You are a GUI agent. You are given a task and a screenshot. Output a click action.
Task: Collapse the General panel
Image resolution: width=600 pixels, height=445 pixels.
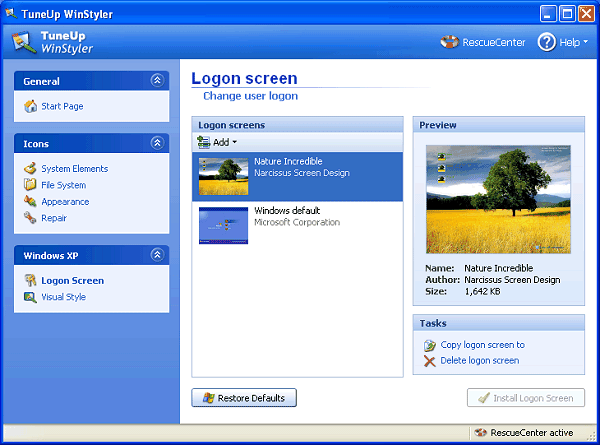tap(157, 80)
